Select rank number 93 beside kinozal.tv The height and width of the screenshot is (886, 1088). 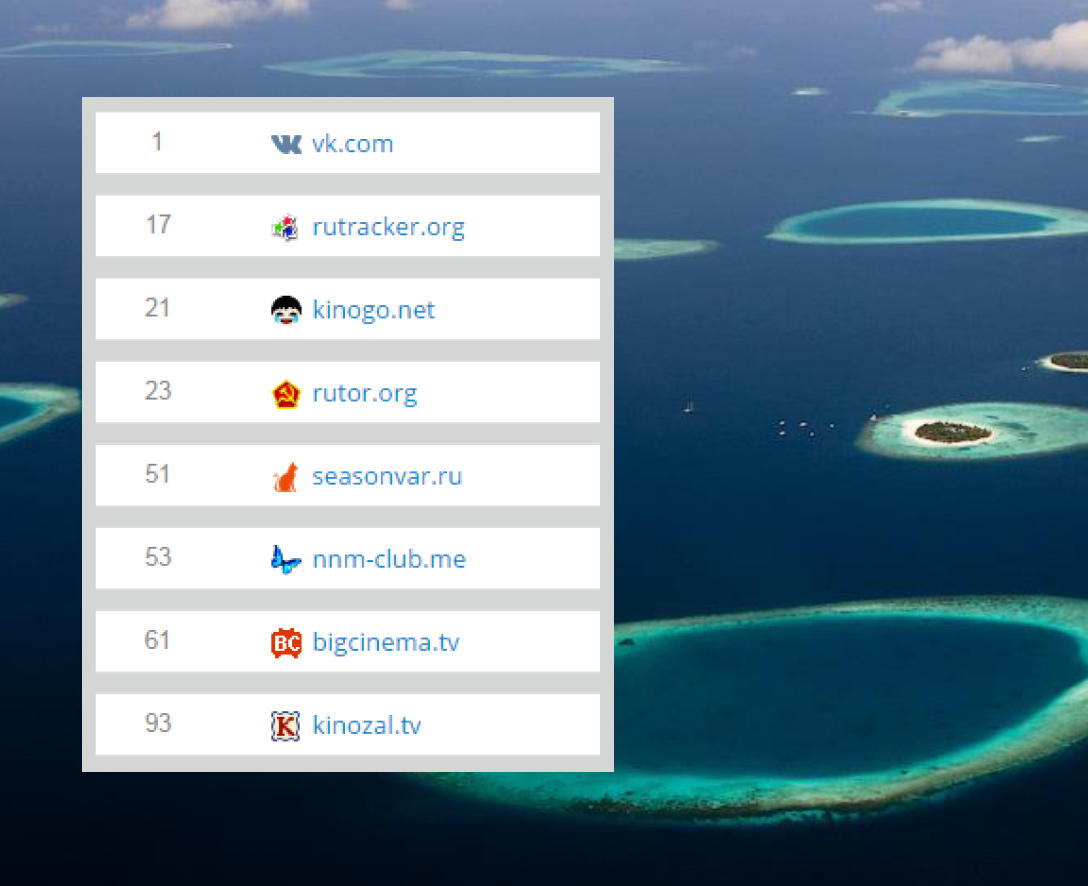pyautogui.click(x=158, y=723)
